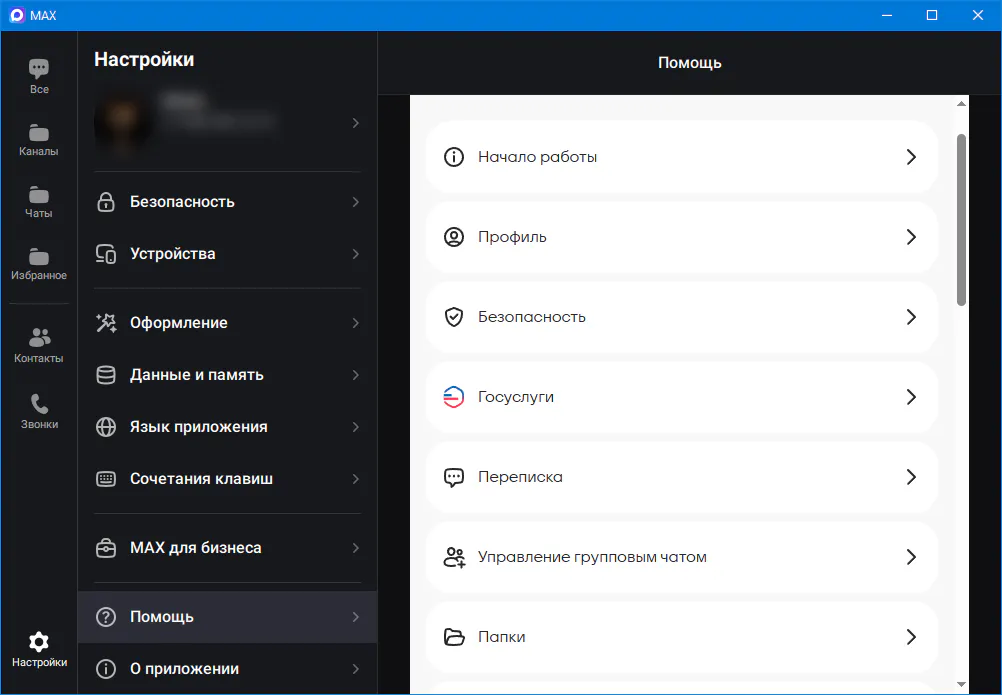1002x695 pixels.
Task: Open the blurred profile avatar
Action: click(123, 122)
